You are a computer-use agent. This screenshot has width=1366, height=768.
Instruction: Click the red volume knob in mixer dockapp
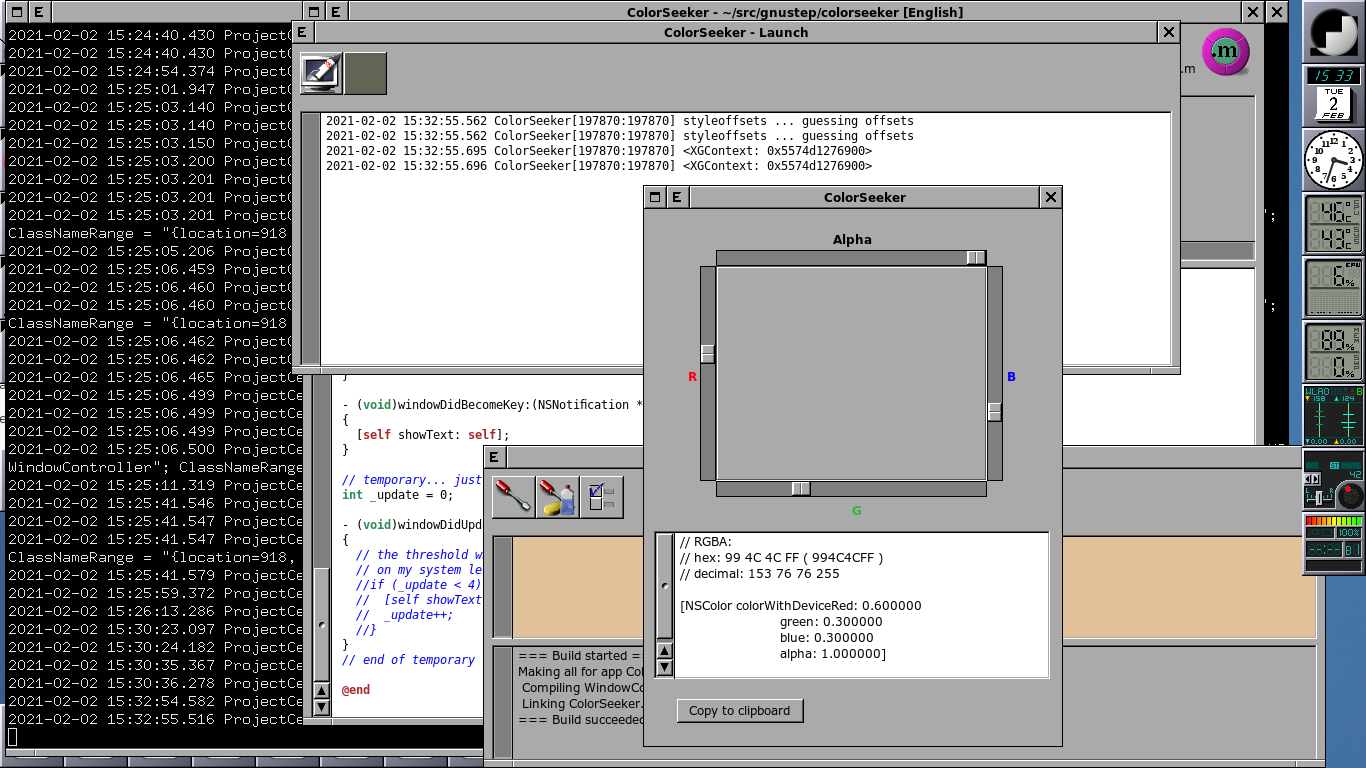(1349, 495)
